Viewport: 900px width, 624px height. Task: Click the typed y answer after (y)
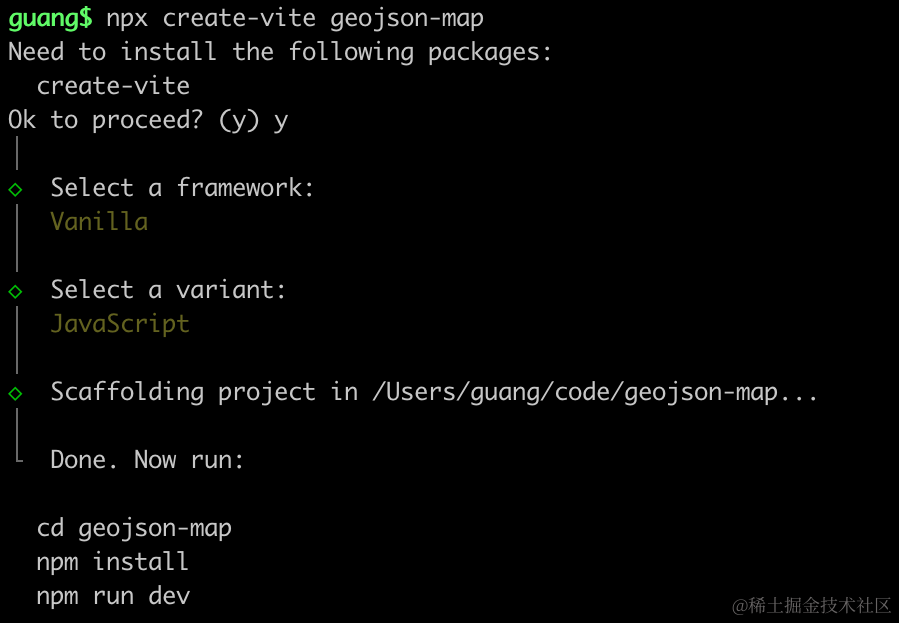tap(281, 122)
